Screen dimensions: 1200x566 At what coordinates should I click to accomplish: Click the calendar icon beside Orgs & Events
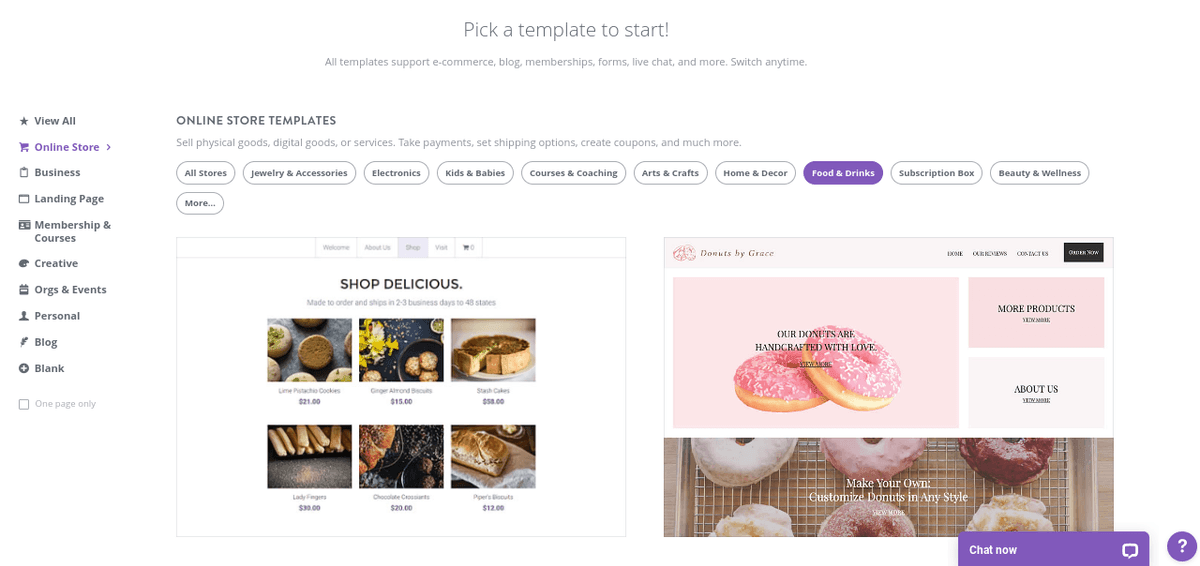(x=24, y=290)
